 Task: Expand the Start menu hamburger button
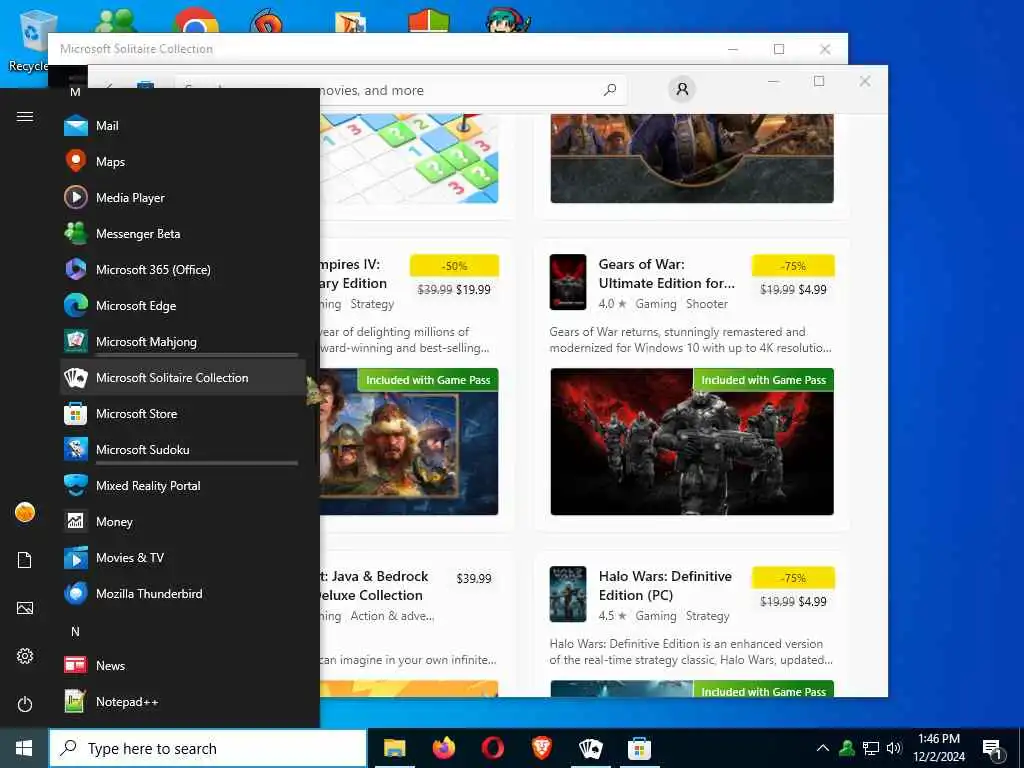click(x=25, y=116)
